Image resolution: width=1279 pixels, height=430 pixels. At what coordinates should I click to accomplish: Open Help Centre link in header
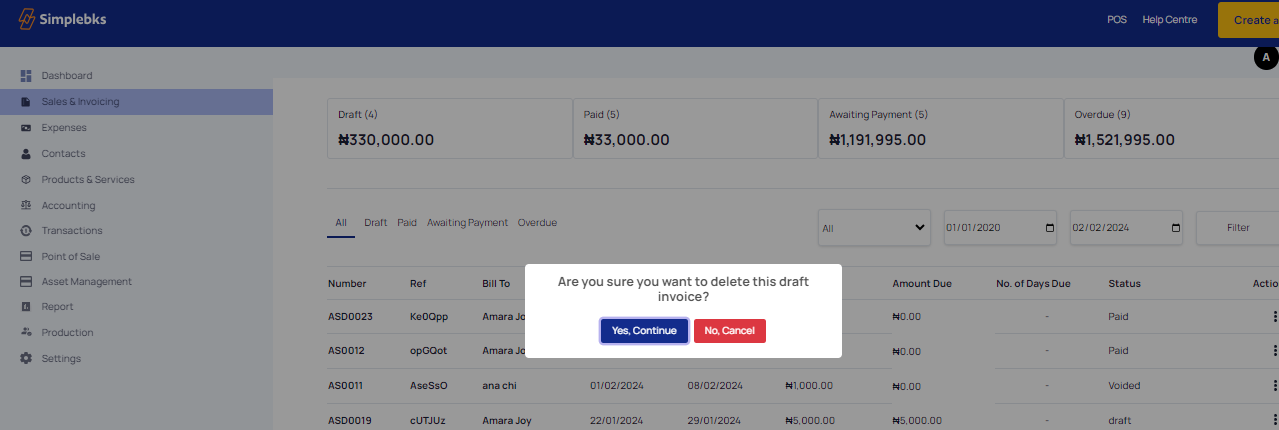pos(1169,20)
